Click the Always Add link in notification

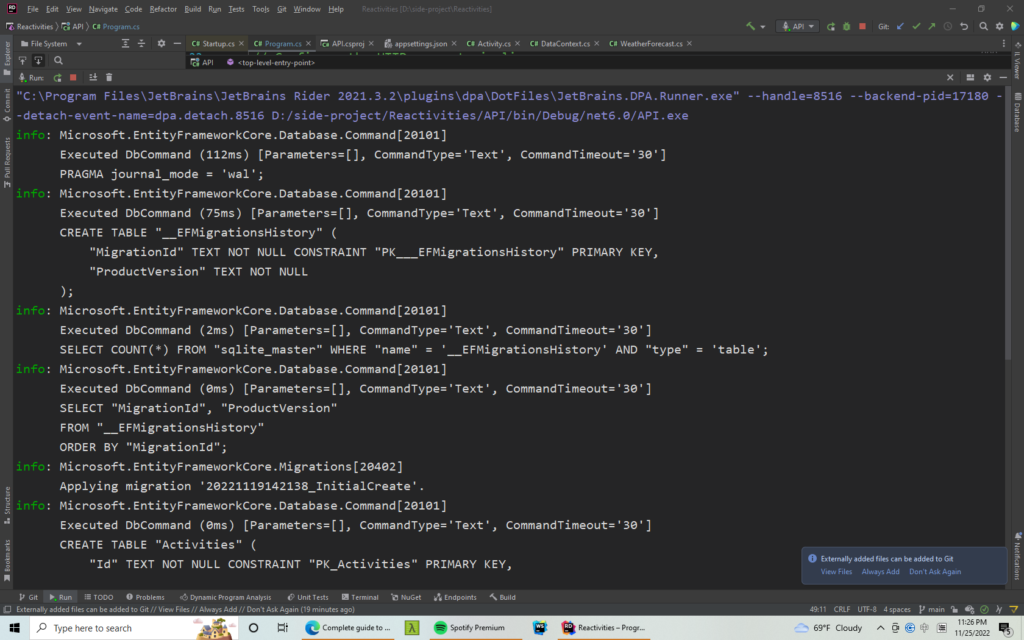click(880, 572)
